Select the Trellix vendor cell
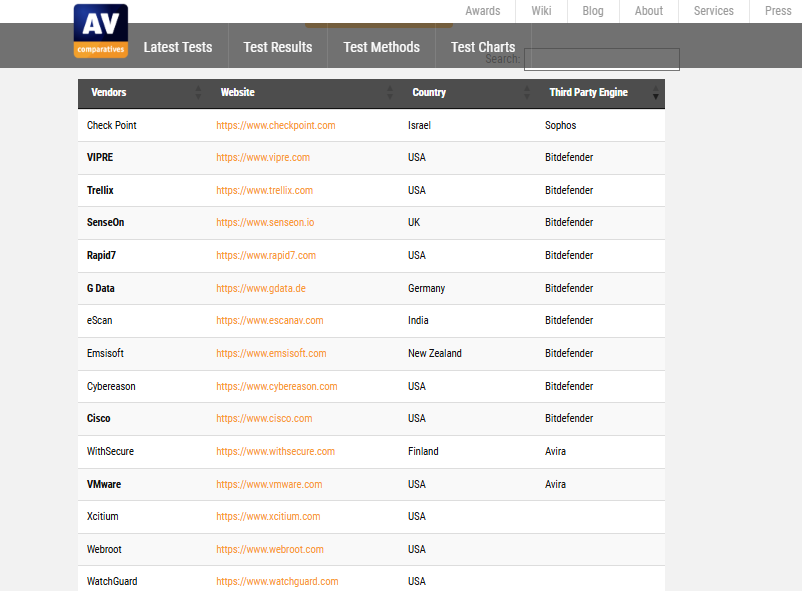Image resolution: width=802 pixels, height=591 pixels. pos(100,190)
